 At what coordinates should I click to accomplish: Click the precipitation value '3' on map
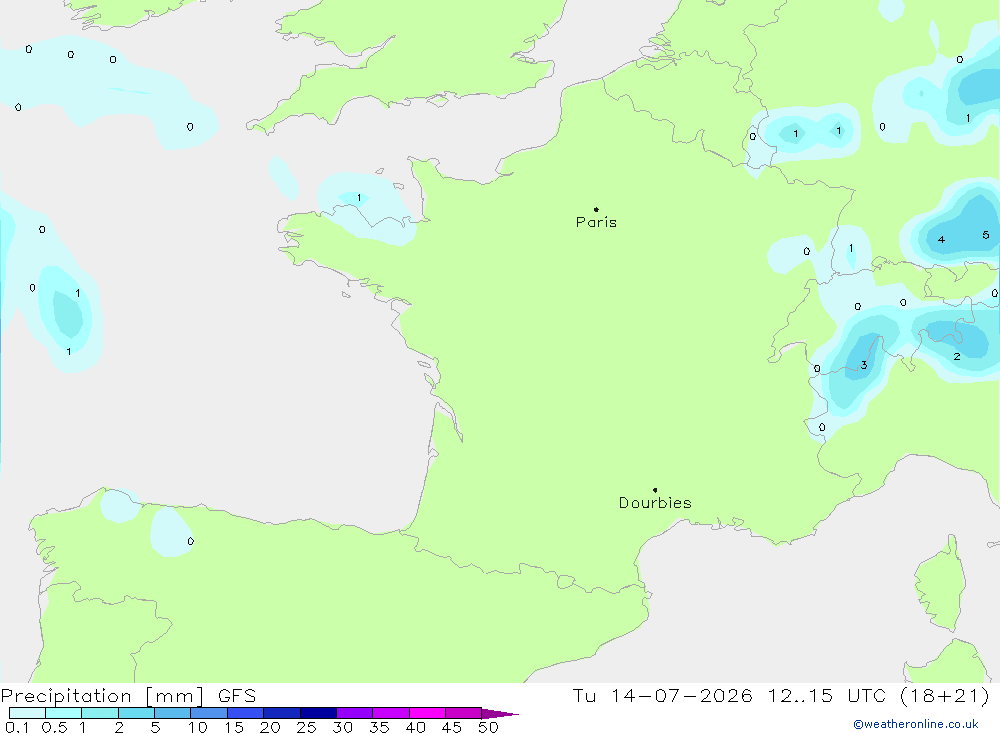[x=864, y=365]
